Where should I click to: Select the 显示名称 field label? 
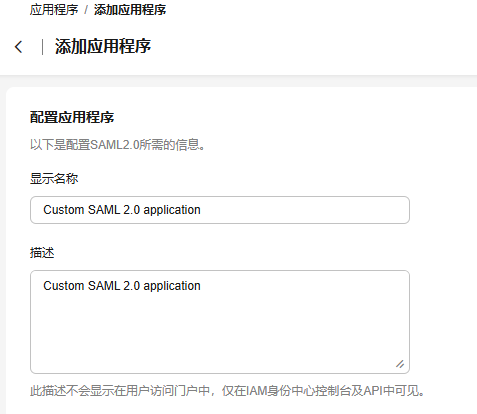[54, 179]
